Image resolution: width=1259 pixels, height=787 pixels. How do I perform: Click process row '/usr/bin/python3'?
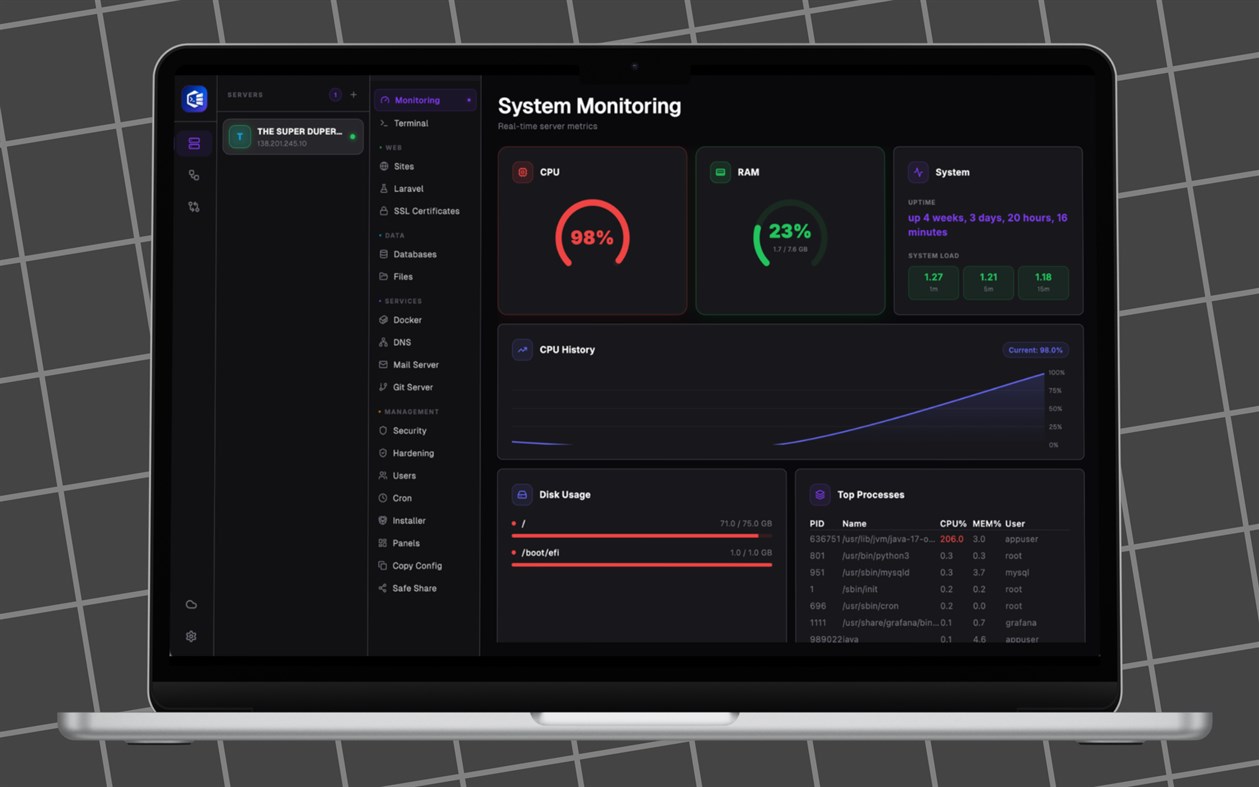(938, 556)
